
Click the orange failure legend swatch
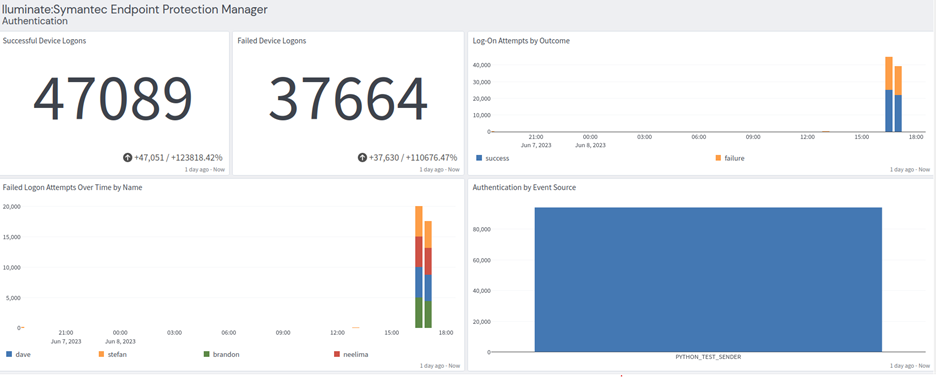718,159
